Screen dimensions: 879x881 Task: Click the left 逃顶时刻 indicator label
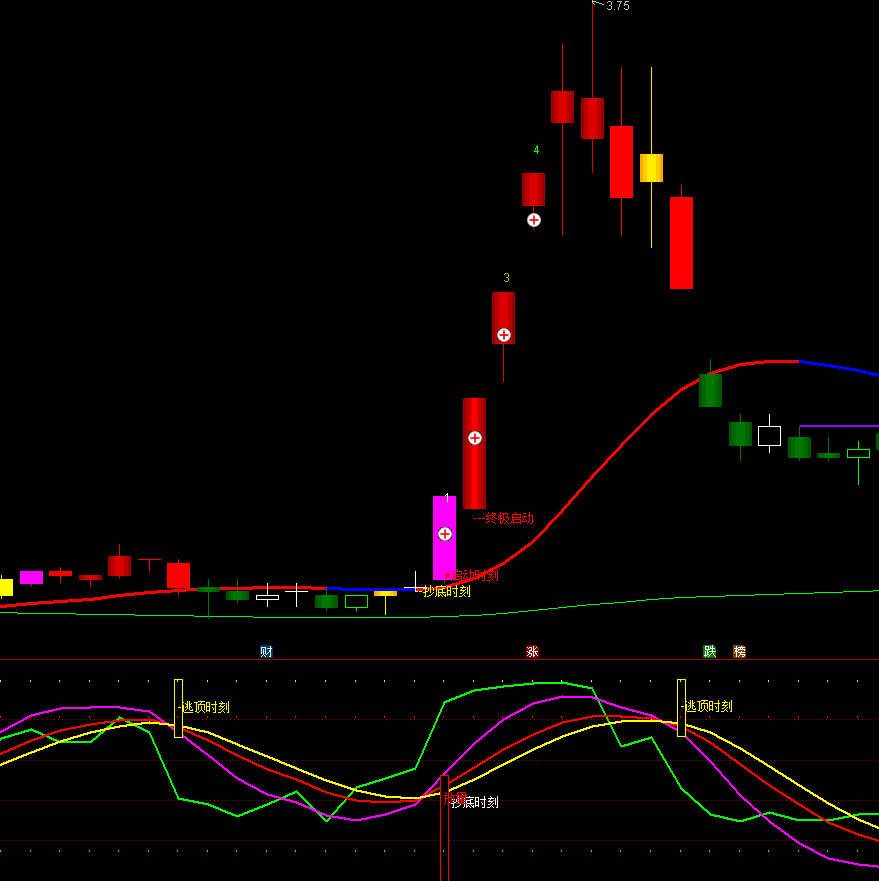(206, 707)
